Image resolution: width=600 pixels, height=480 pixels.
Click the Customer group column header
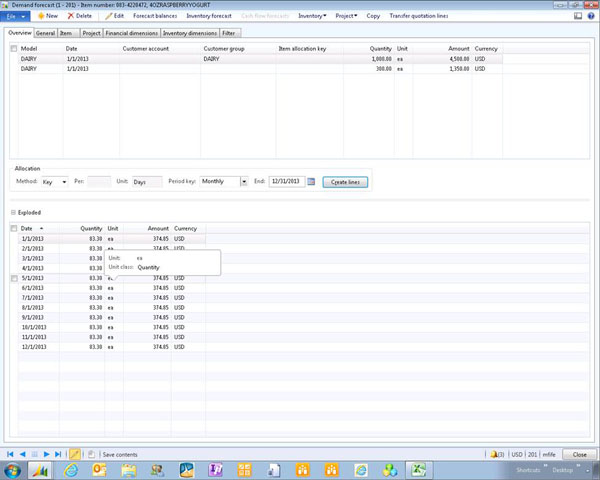pyautogui.click(x=224, y=49)
